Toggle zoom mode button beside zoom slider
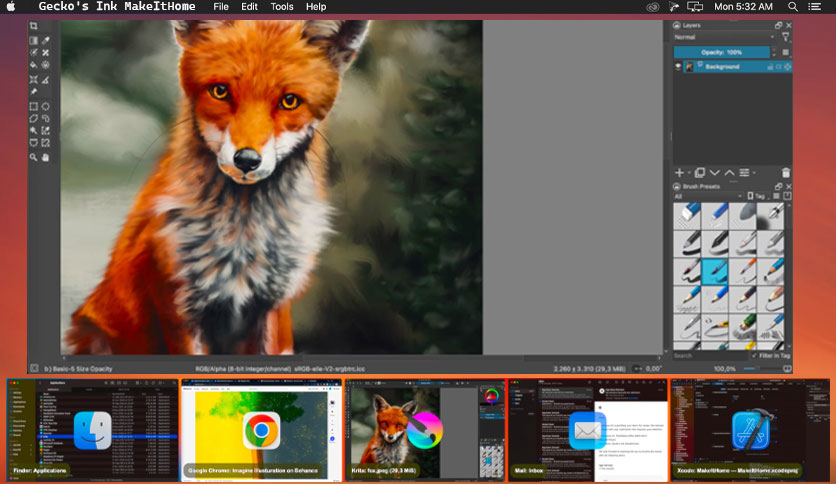The width and height of the screenshot is (836, 484). pos(787,368)
